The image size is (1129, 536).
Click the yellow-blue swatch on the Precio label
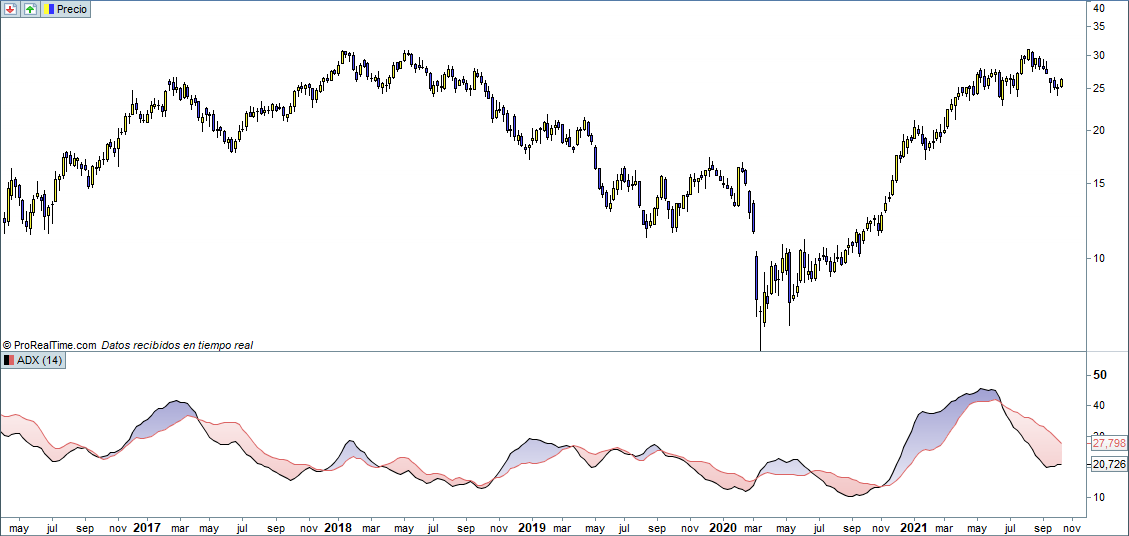(49, 9)
